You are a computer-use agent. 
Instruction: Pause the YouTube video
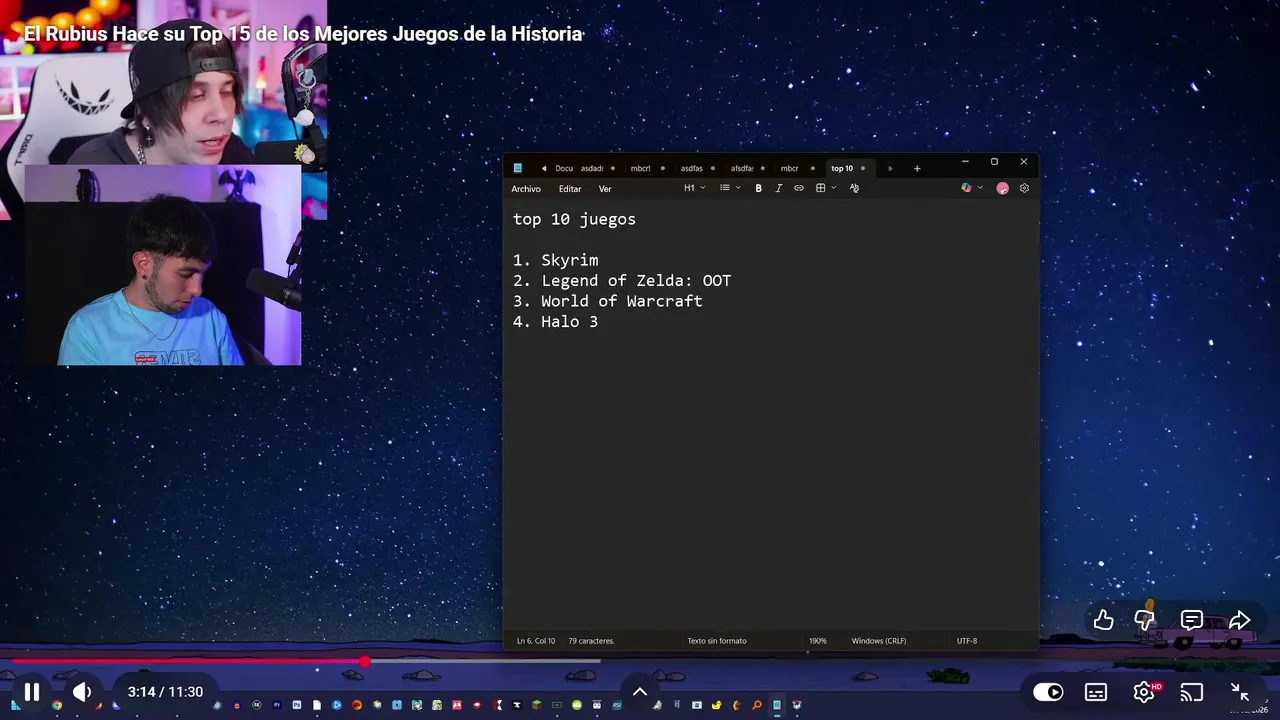coord(32,692)
